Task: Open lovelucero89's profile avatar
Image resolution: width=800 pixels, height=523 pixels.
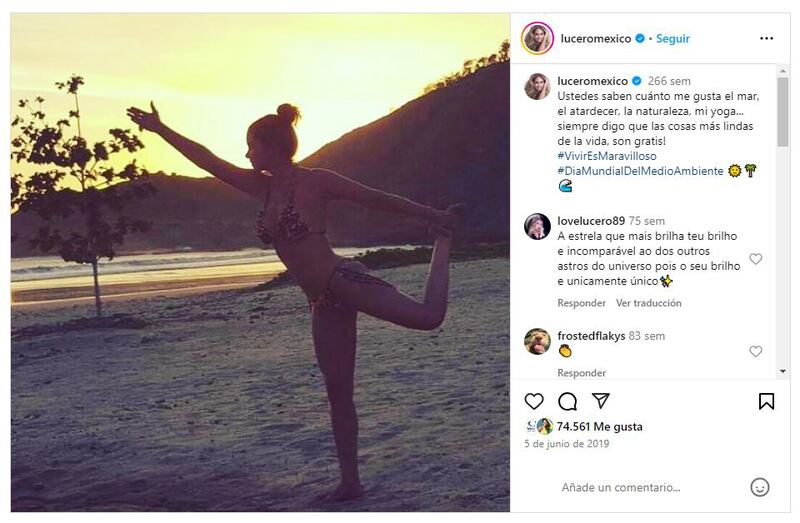Action: [537, 226]
